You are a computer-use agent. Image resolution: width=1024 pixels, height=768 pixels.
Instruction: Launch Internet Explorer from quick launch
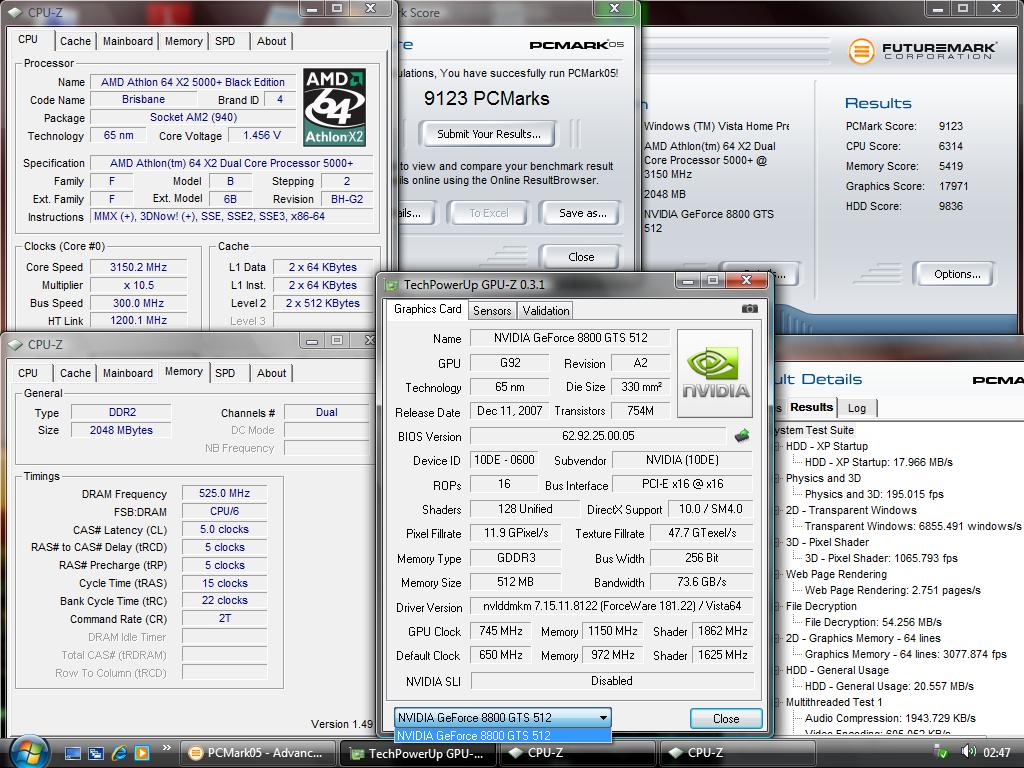click(119, 753)
